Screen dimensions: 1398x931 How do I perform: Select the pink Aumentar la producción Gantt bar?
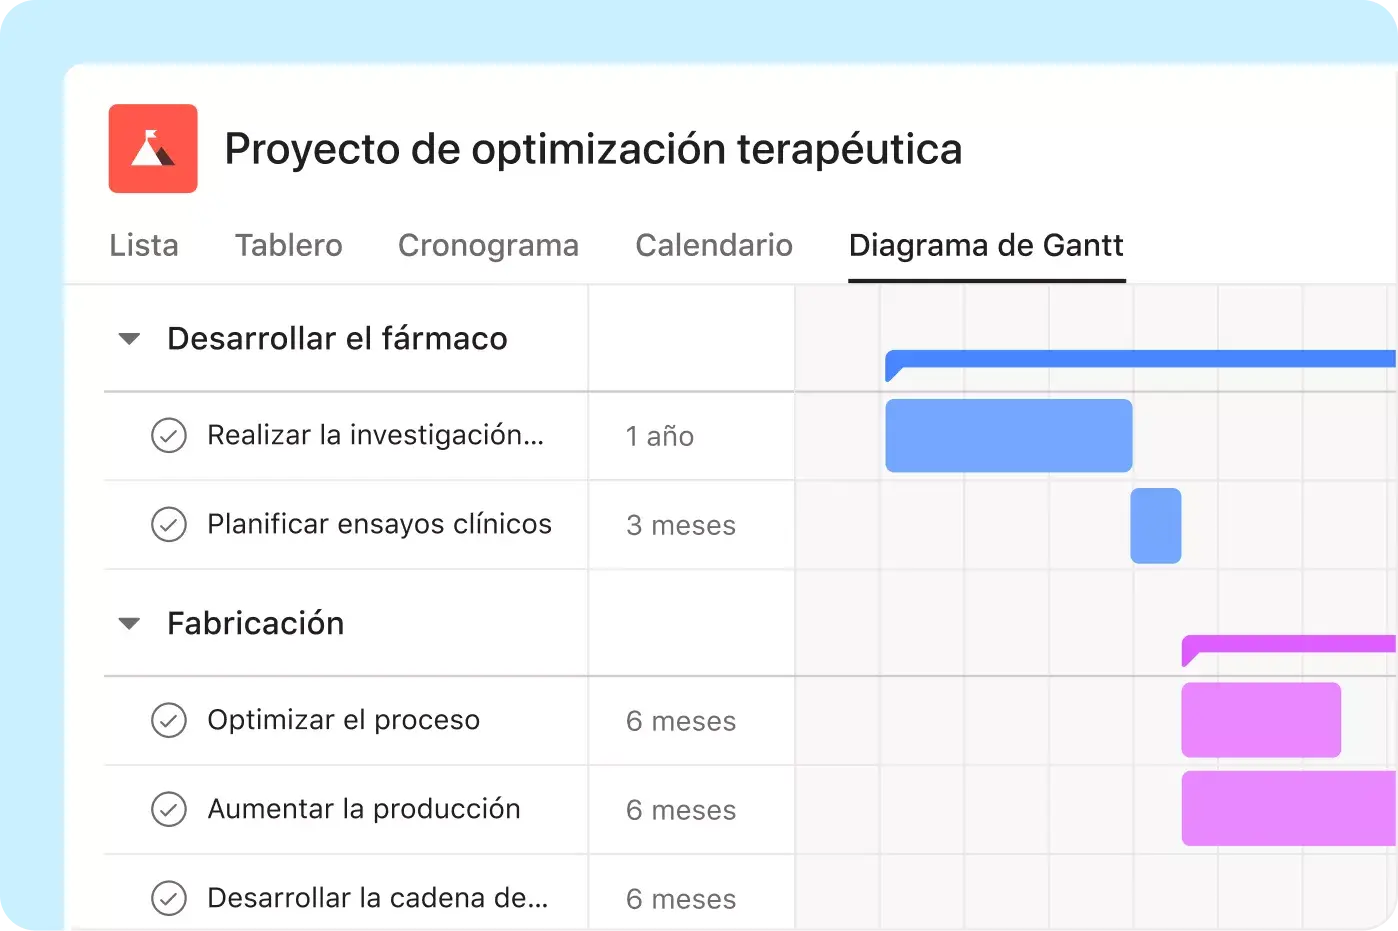pyautogui.click(x=1289, y=808)
